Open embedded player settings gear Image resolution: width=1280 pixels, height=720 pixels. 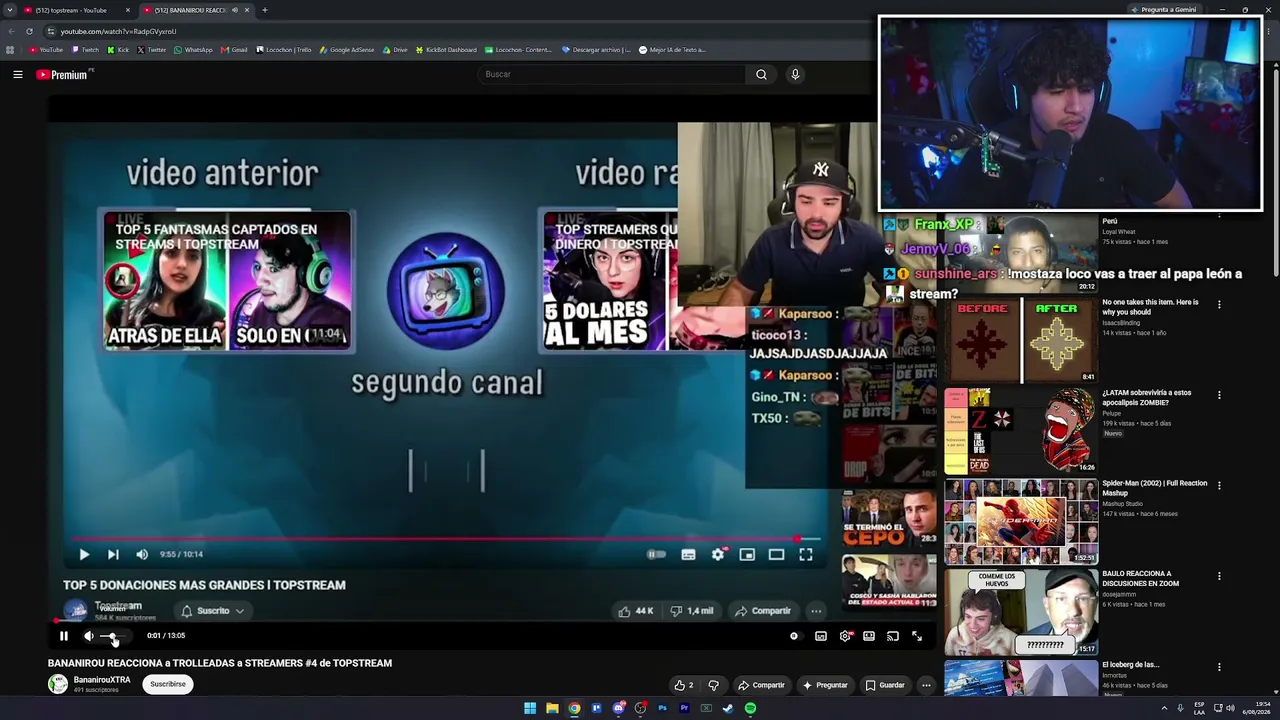click(718, 555)
